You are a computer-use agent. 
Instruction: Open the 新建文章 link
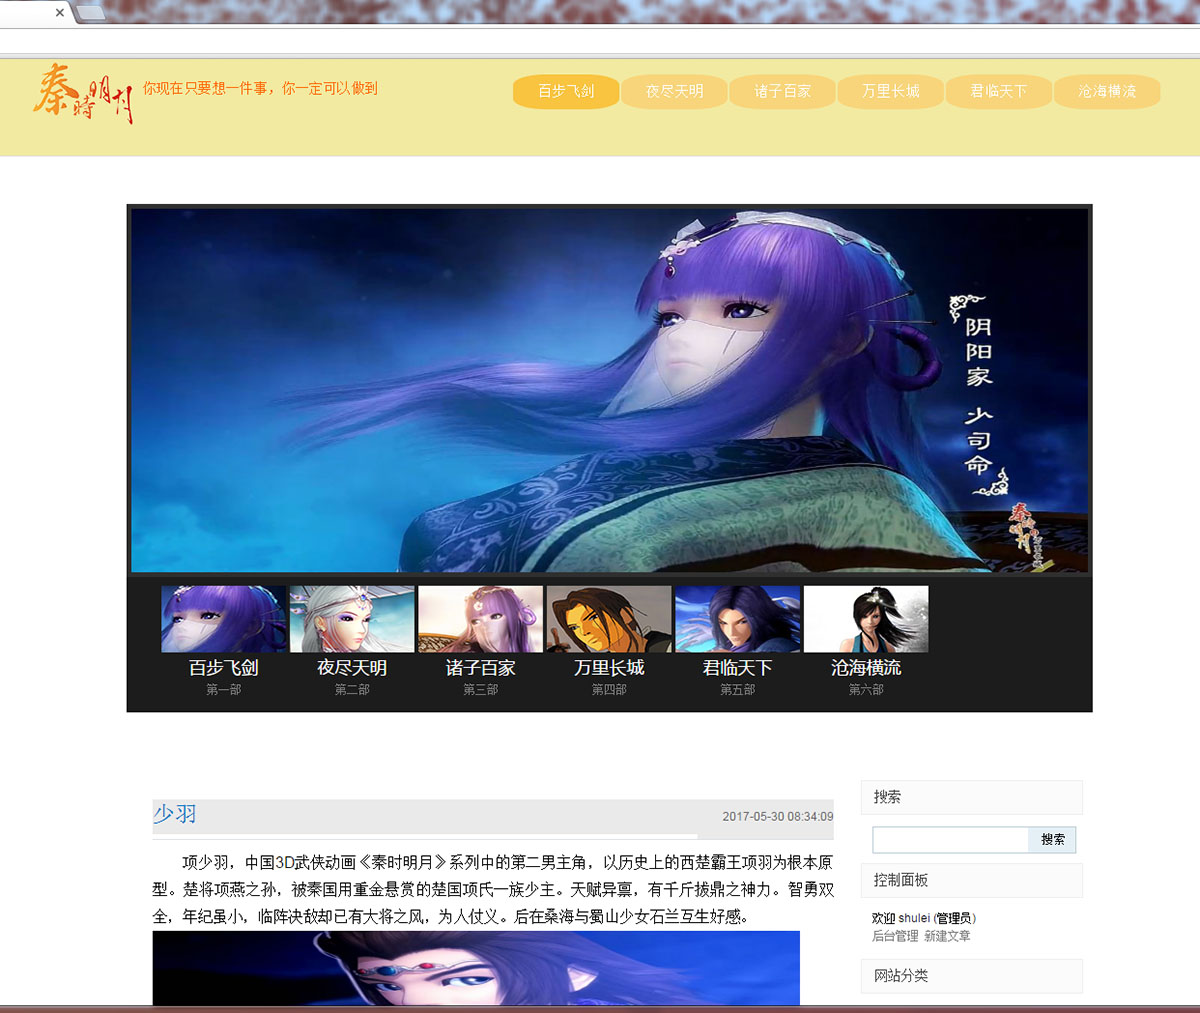tap(947, 936)
